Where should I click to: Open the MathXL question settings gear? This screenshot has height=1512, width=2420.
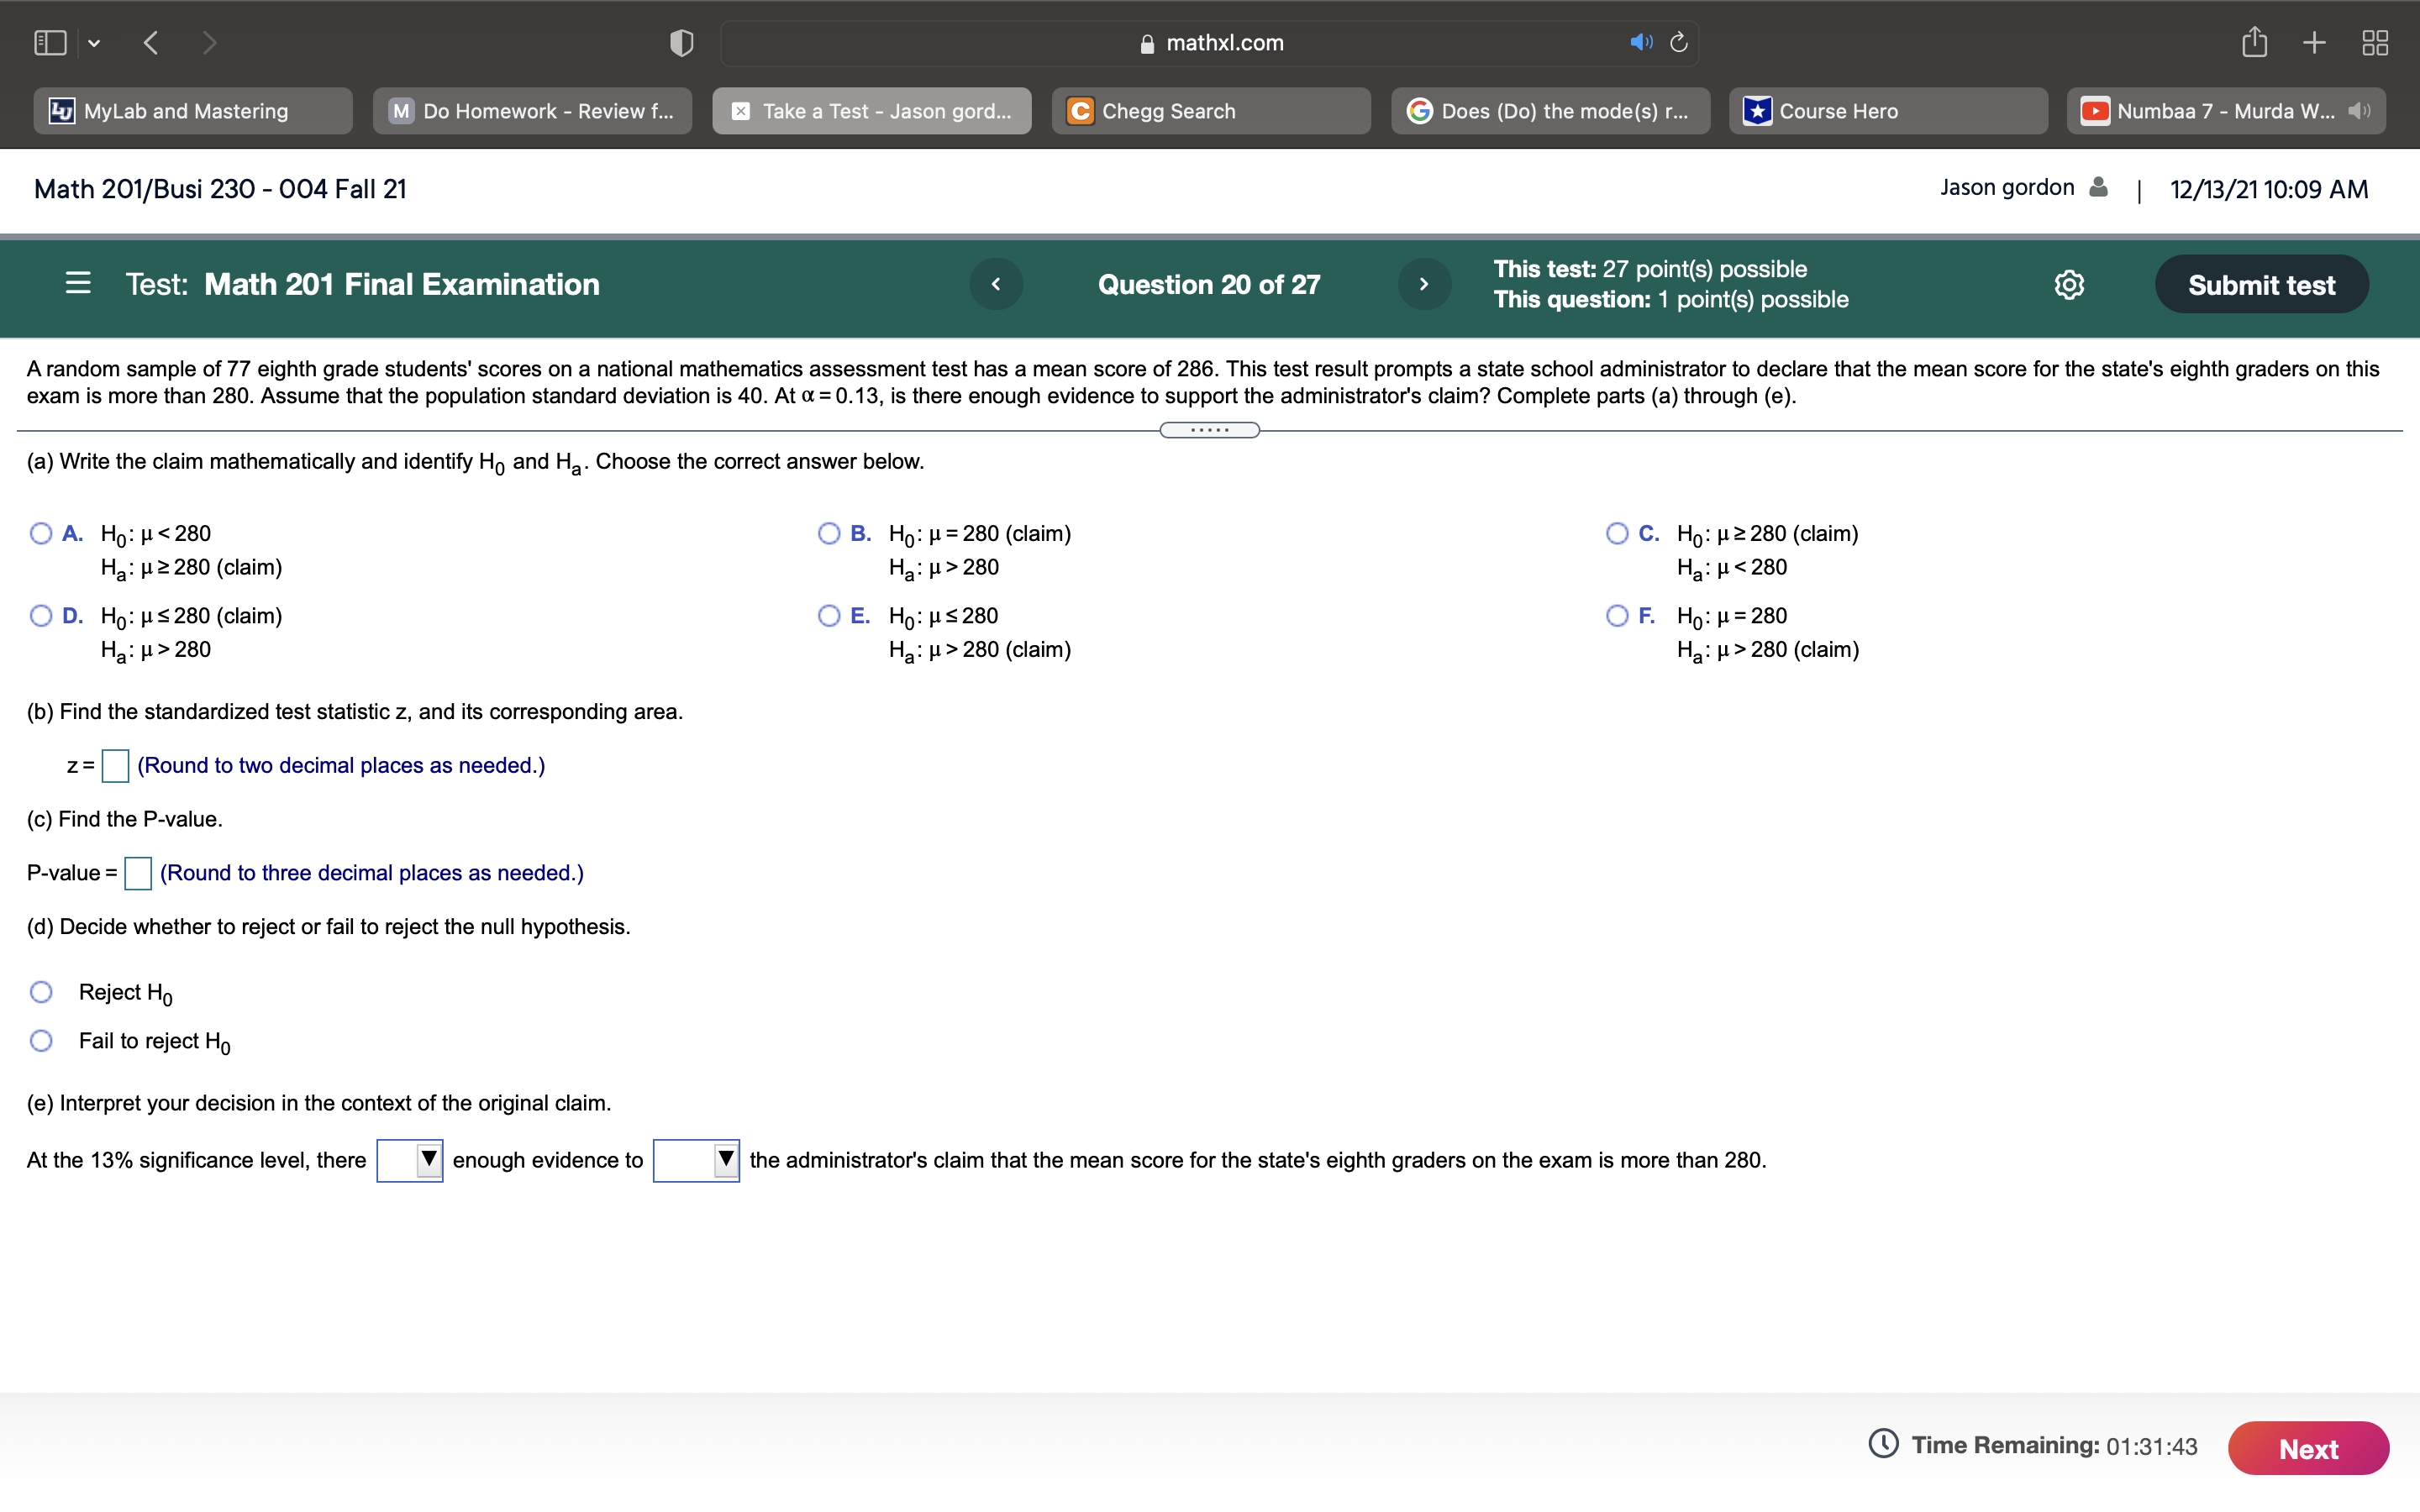pos(2067,284)
